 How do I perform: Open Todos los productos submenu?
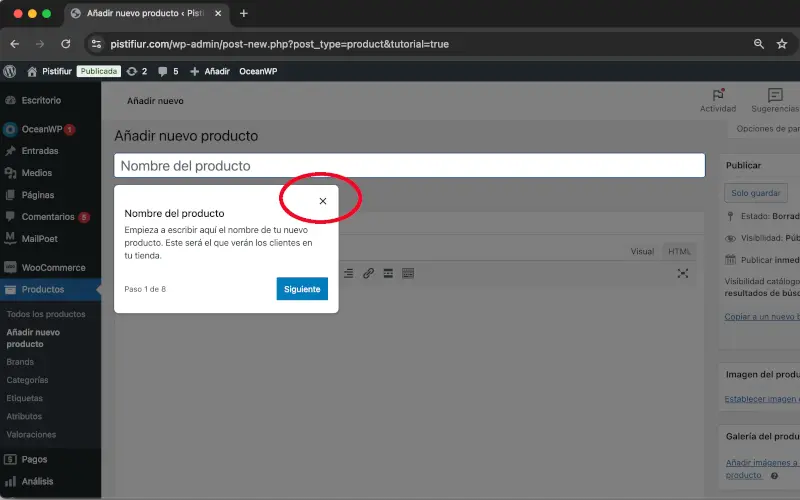pos(46,314)
